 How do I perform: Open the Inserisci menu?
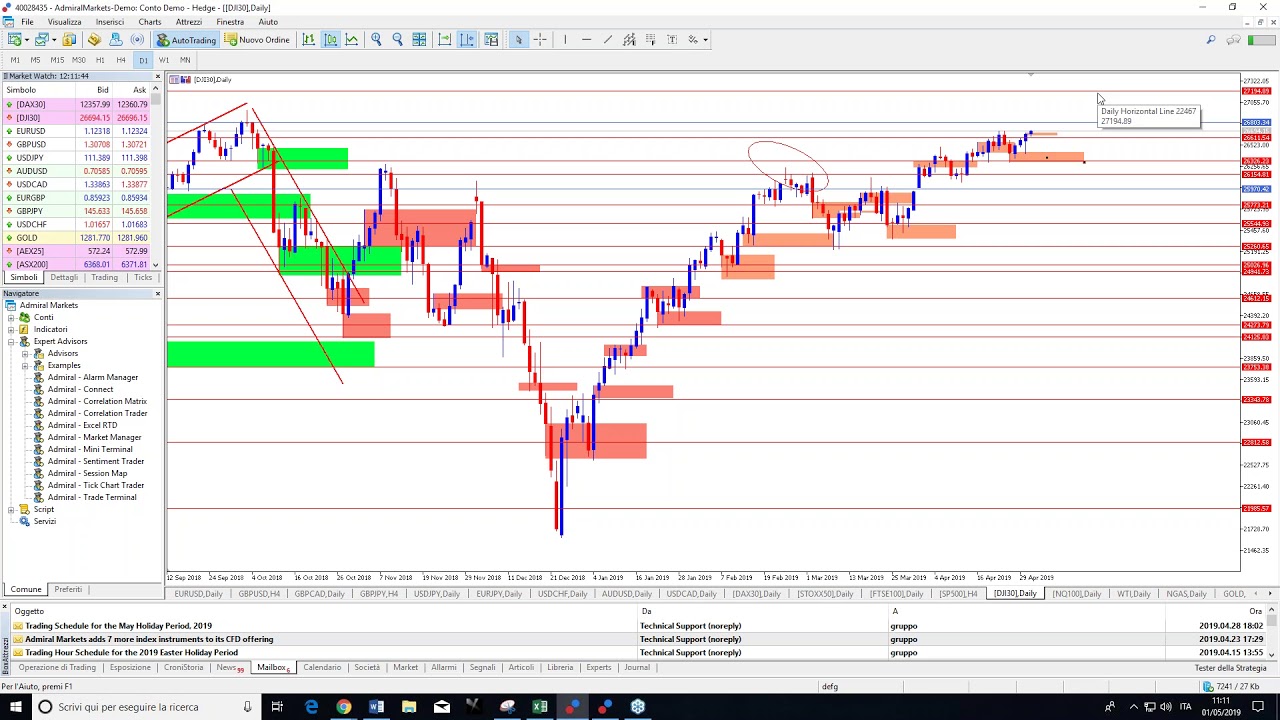110,22
